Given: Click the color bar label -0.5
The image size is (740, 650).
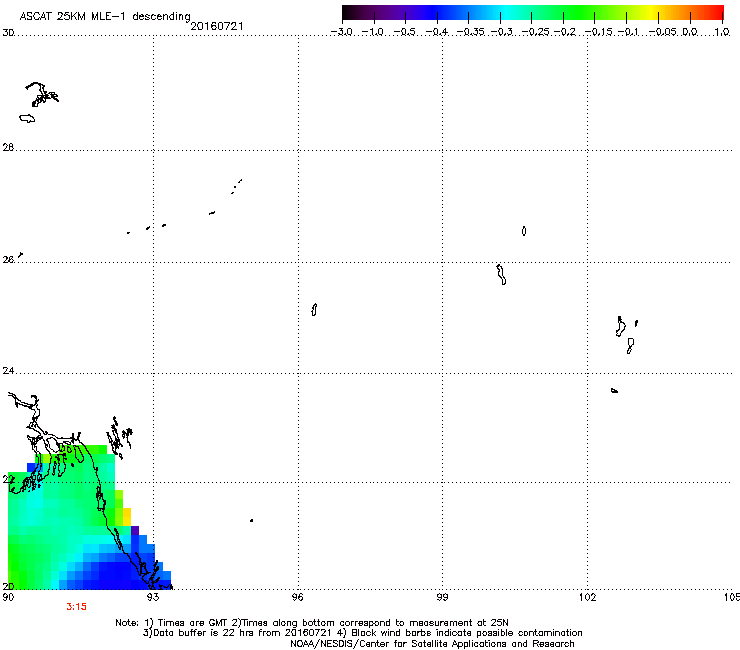Looking at the screenshot, I should 404,32.
